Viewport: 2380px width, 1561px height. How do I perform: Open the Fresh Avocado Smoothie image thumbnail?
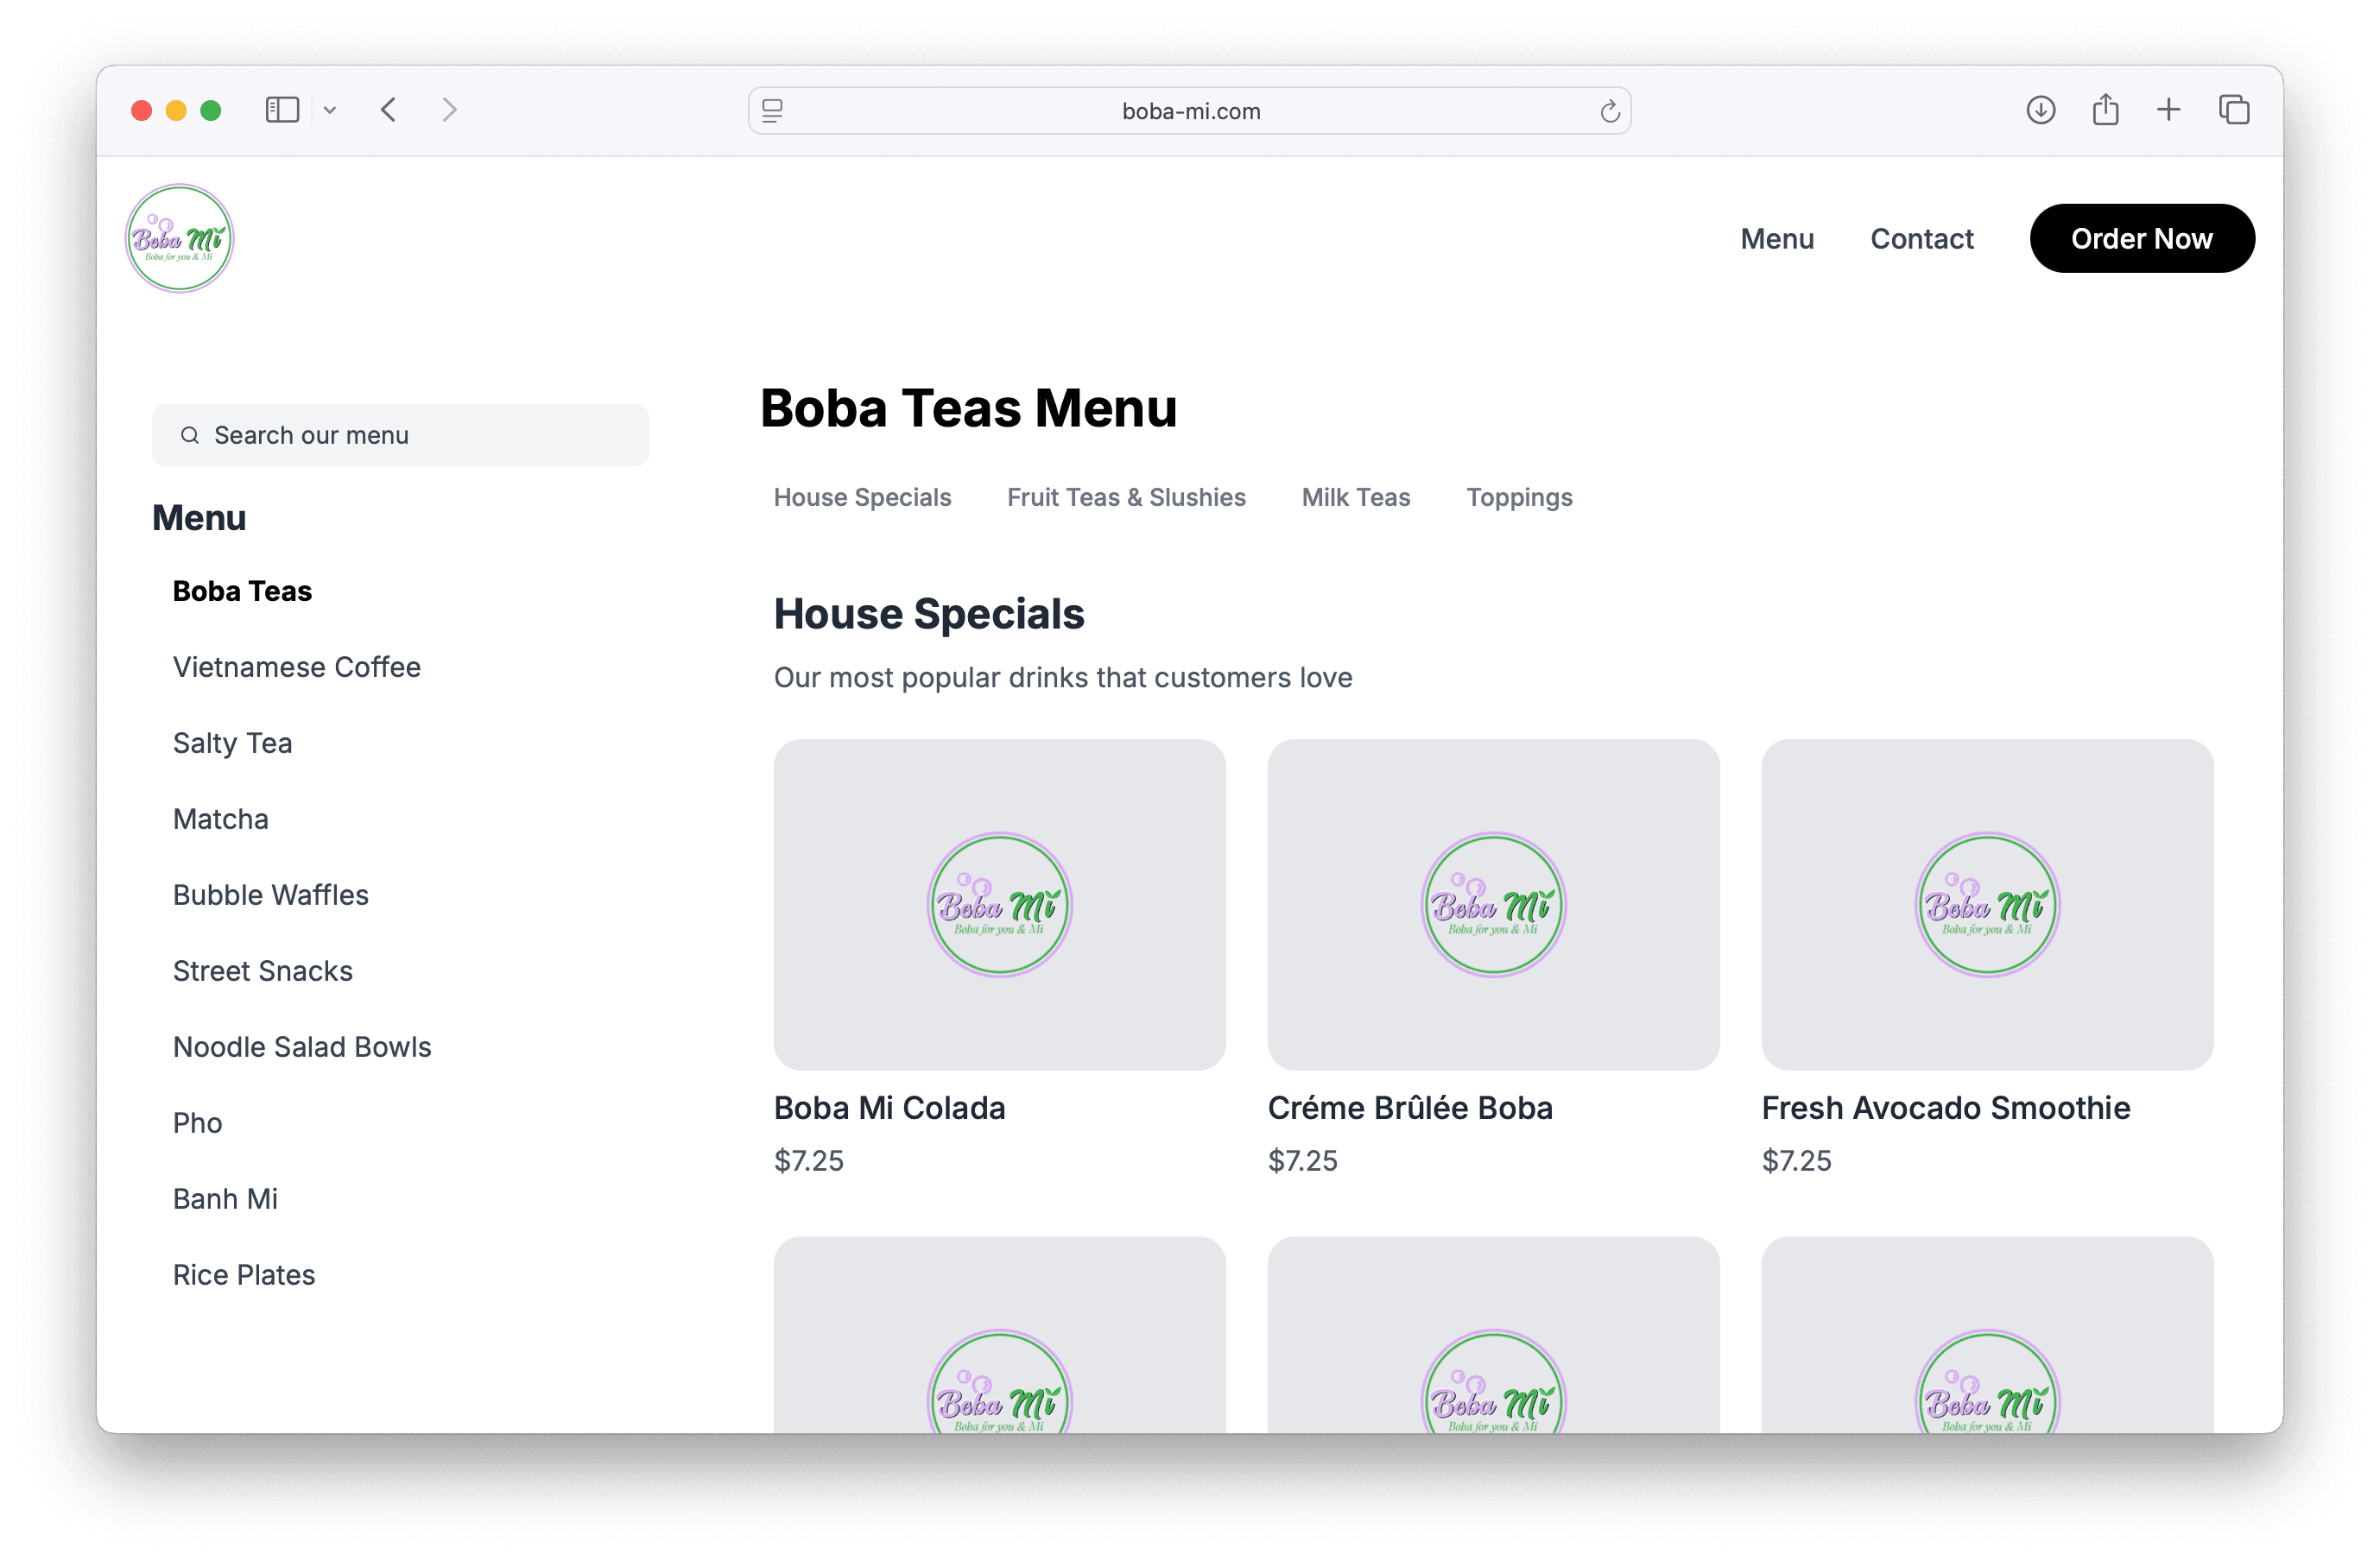(1987, 905)
